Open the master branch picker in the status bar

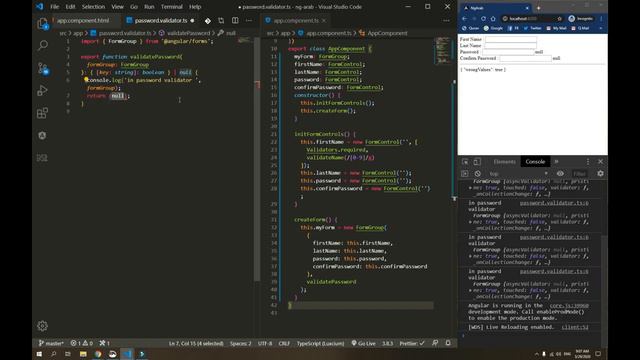click(51, 343)
